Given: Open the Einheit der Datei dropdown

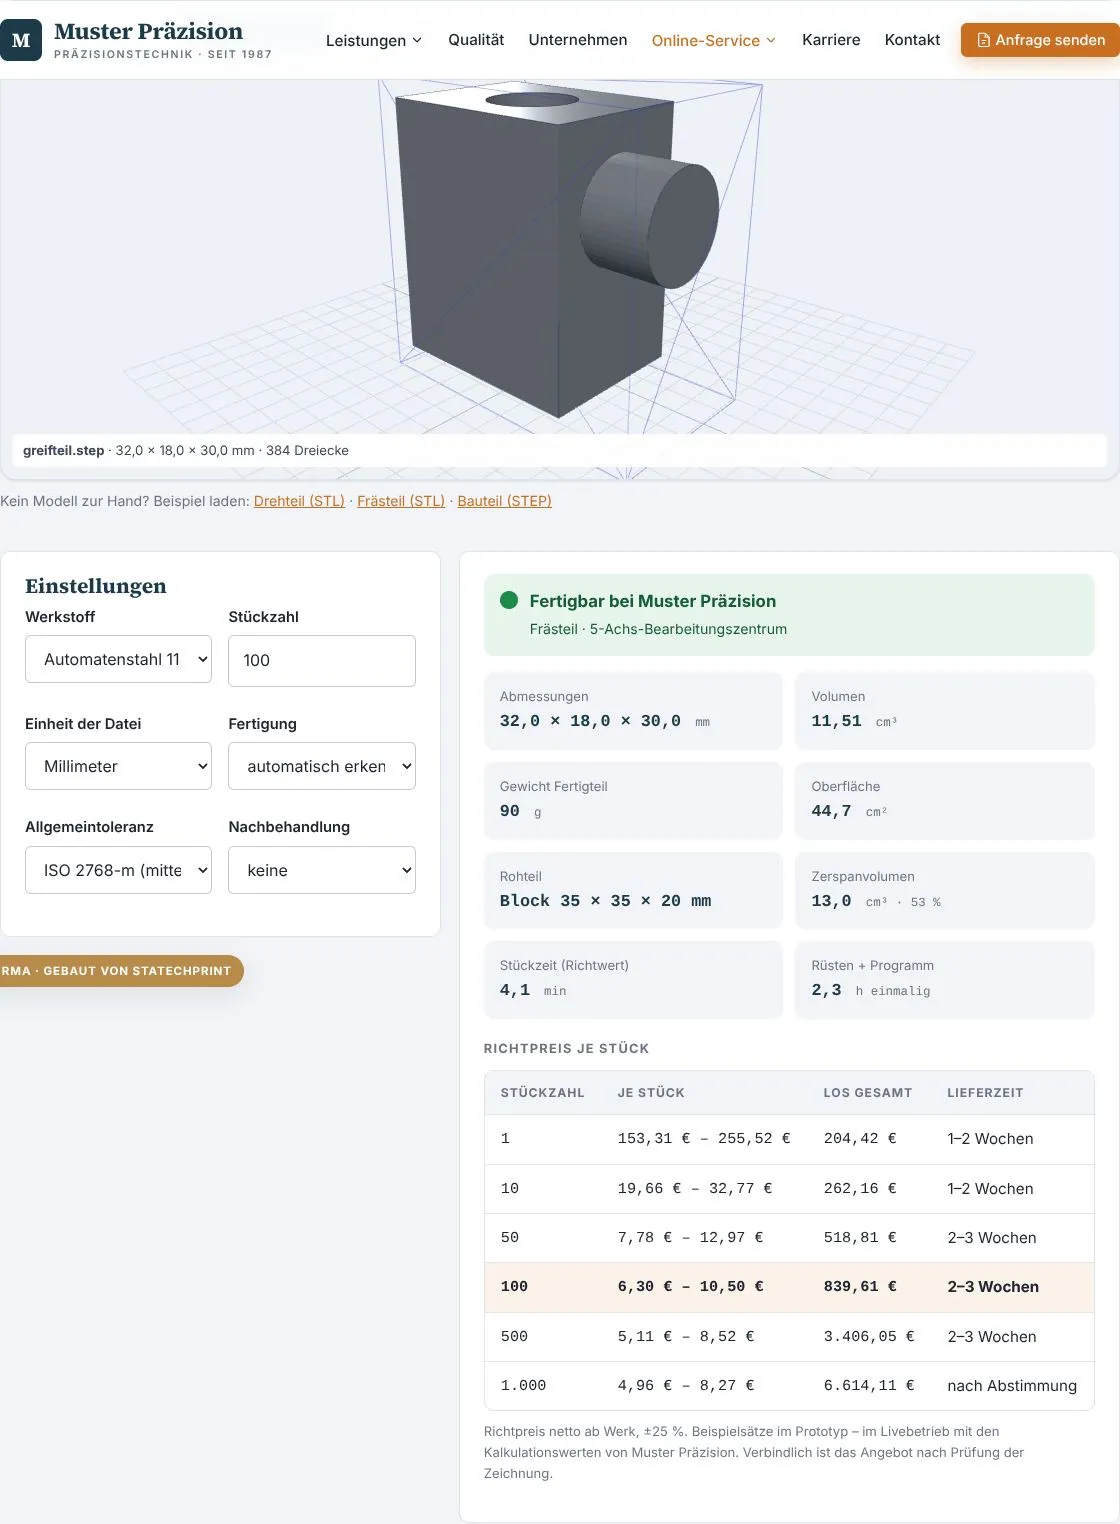Looking at the screenshot, I should click(118, 766).
